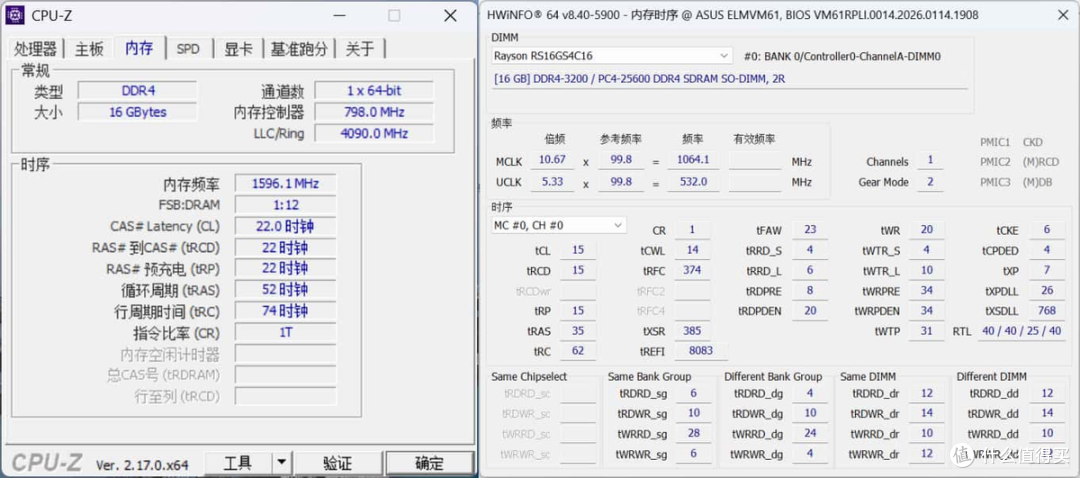Click the UCLK frequency 532.0 field

point(693,182)
